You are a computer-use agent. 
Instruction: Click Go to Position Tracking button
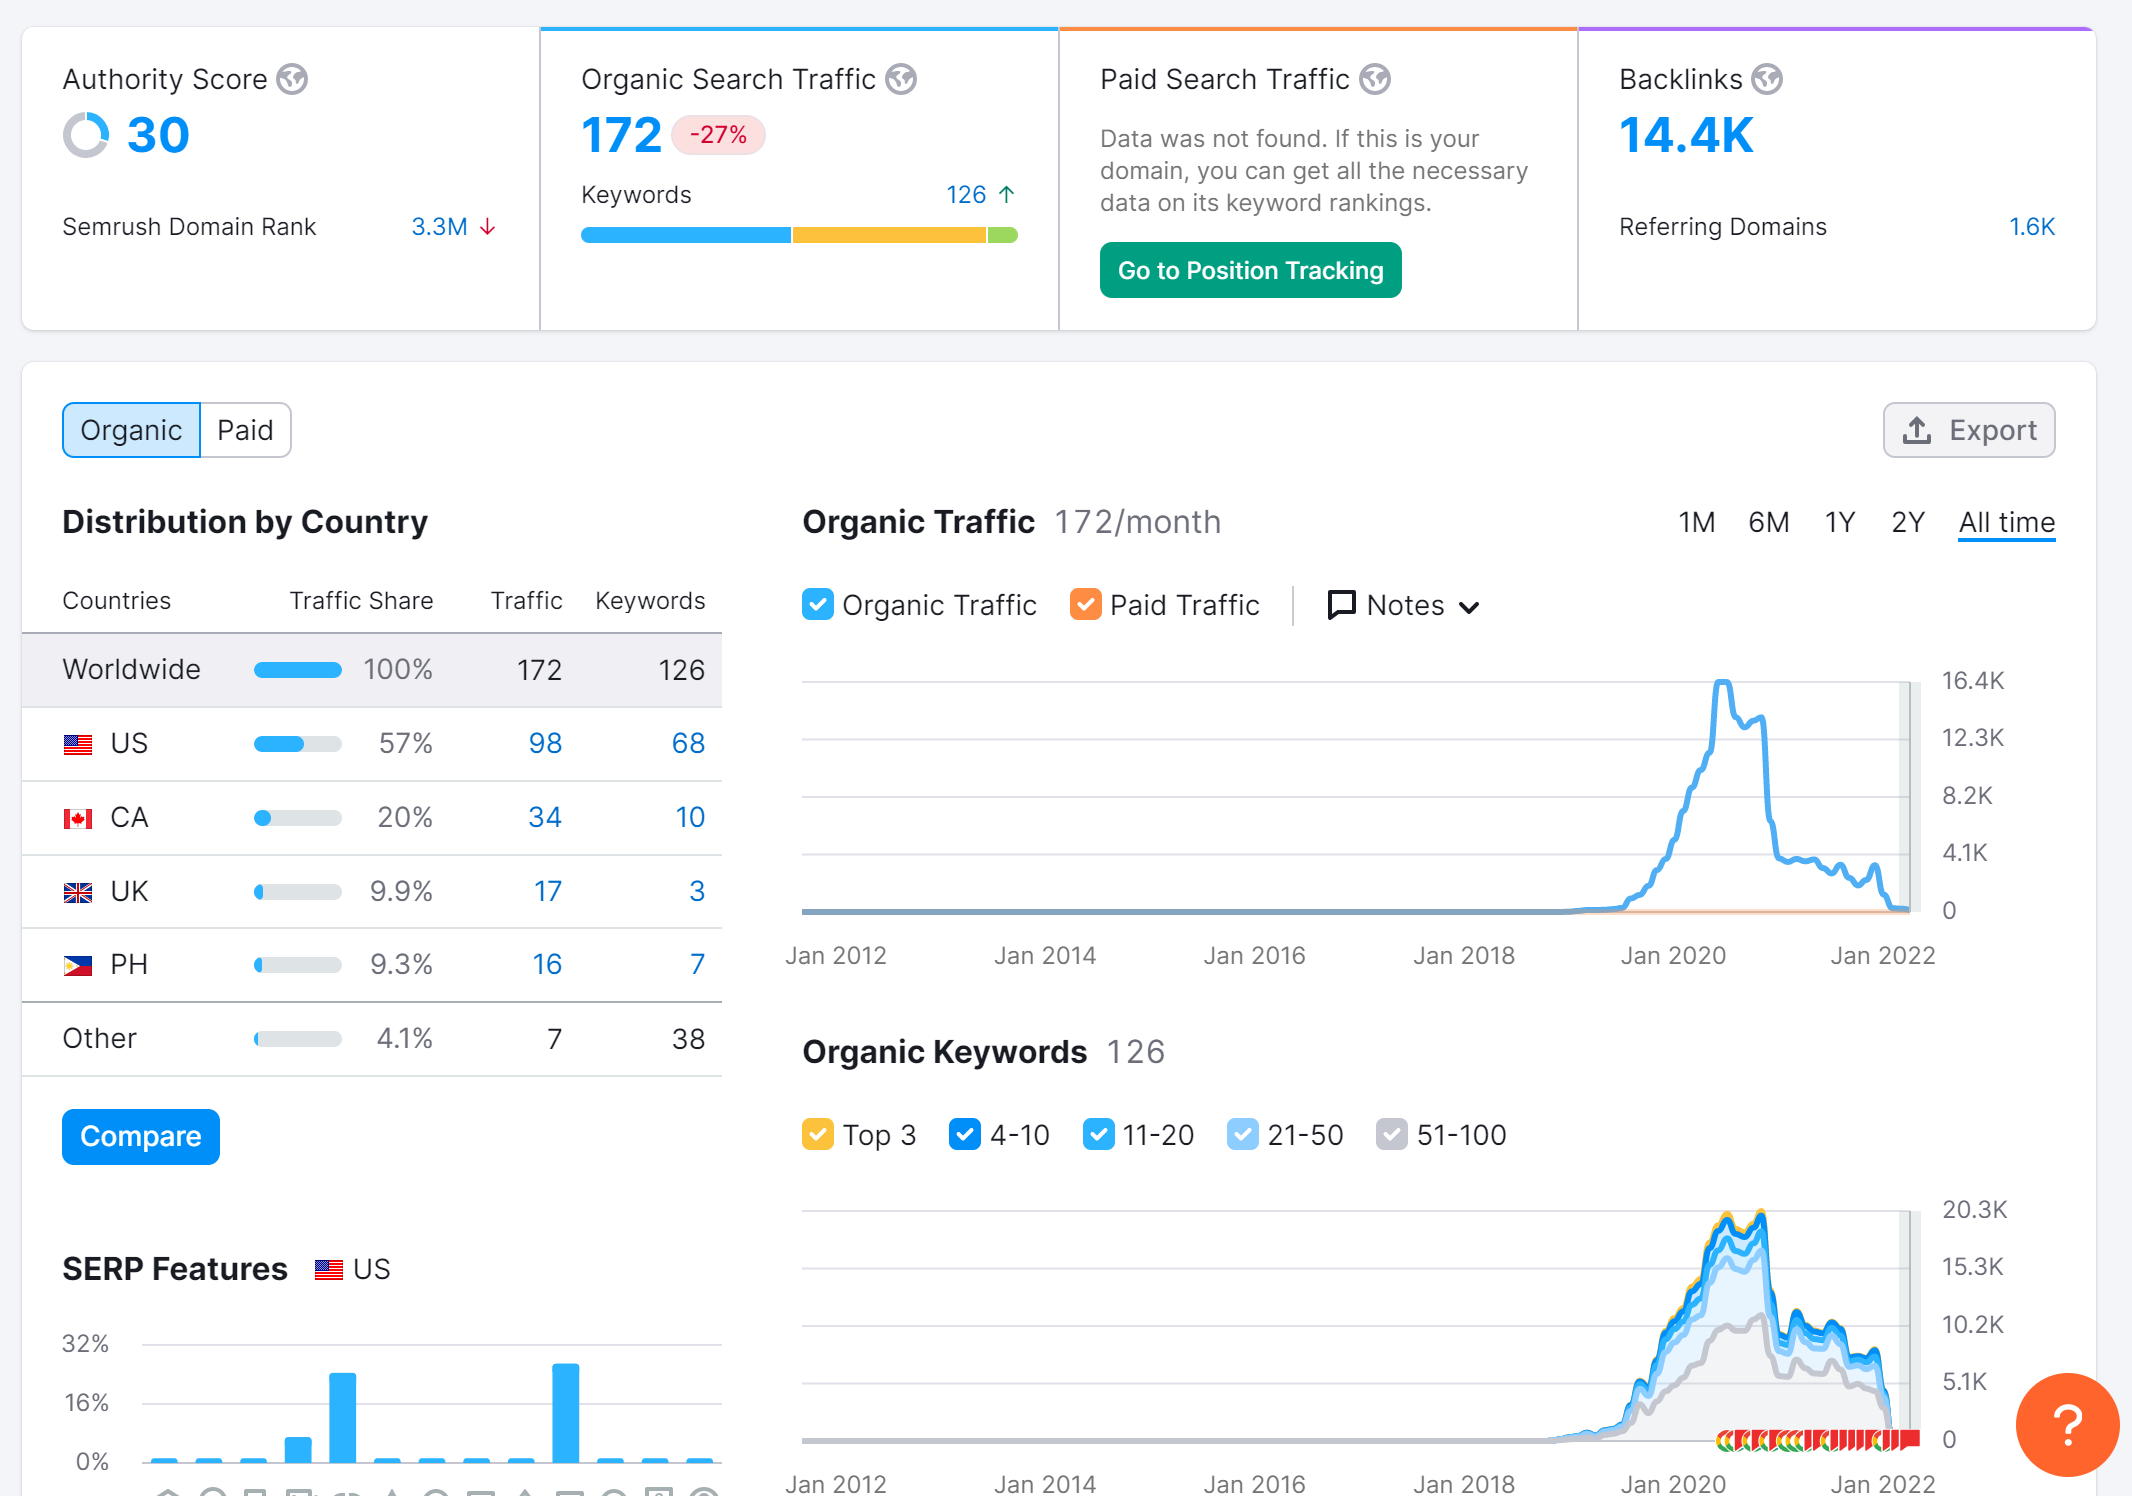coord(1250,270)
